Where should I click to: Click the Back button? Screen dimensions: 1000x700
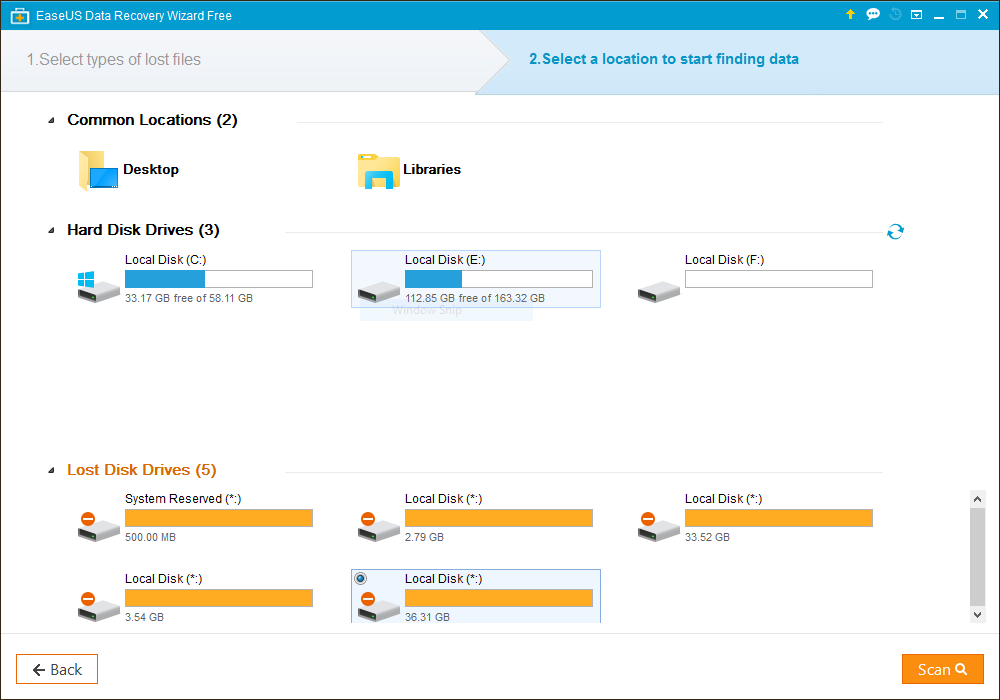tap(57, 669)
